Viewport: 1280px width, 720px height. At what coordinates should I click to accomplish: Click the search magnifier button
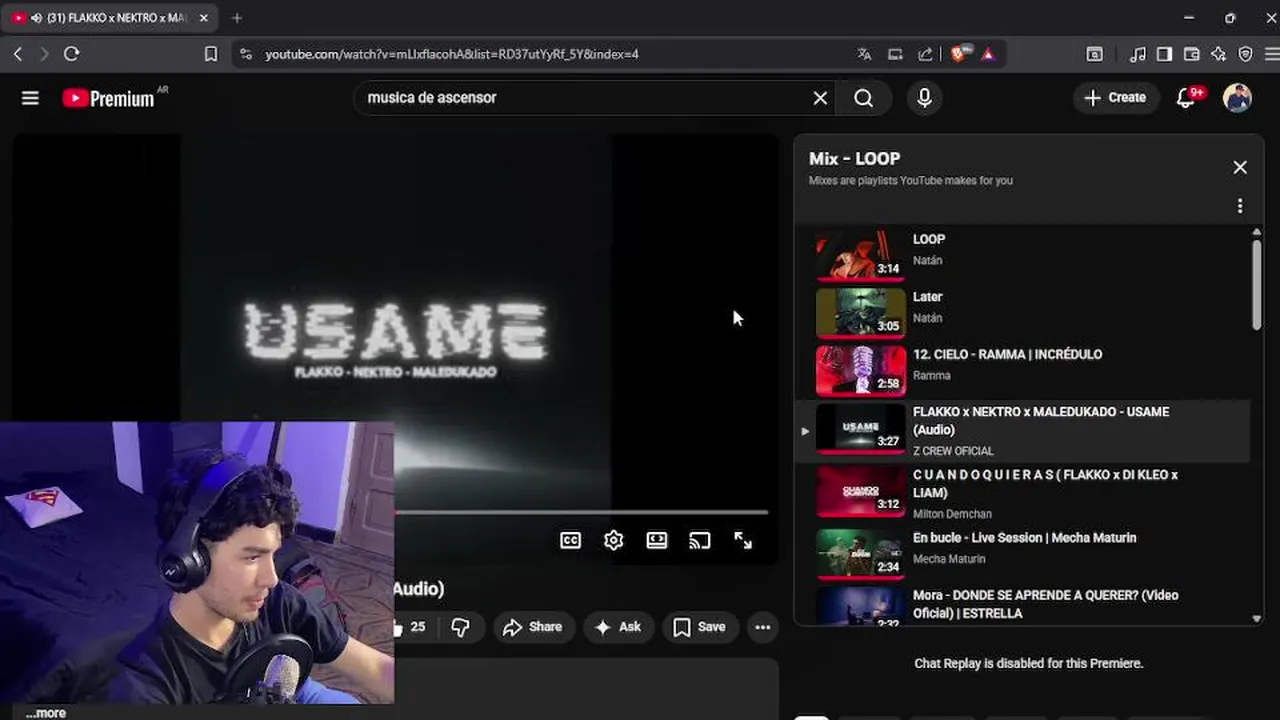(864, 98)
